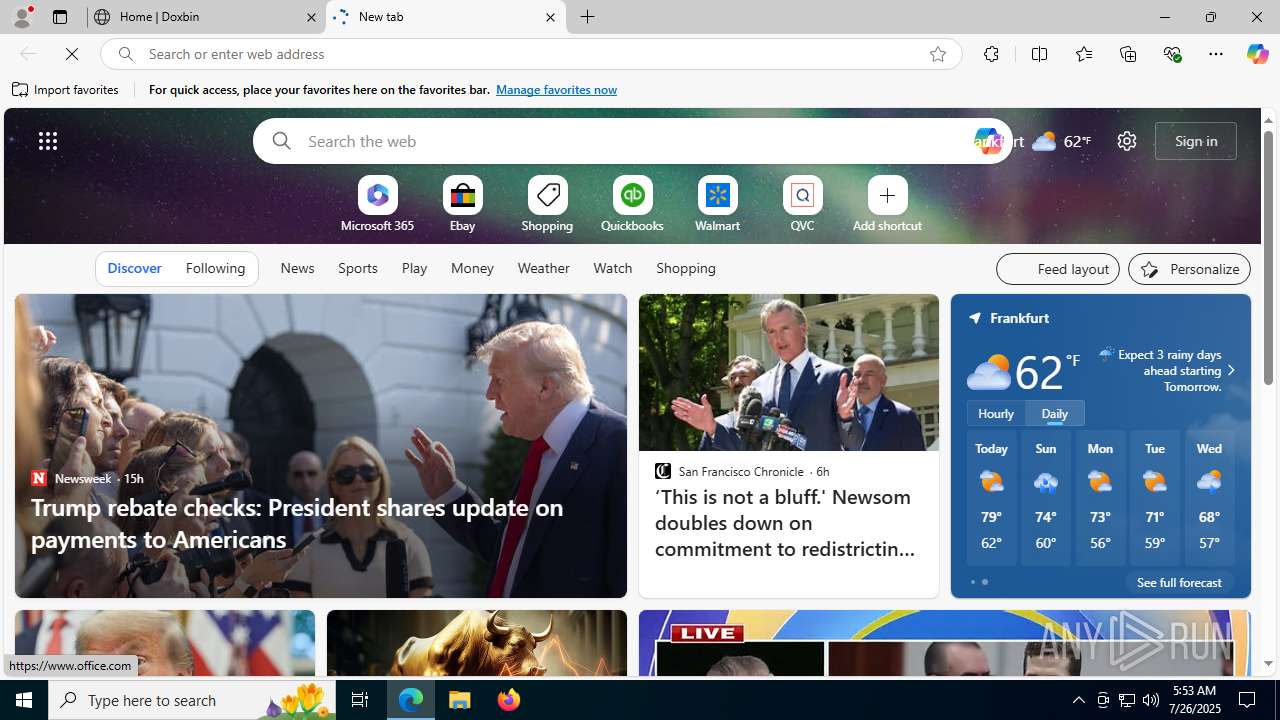Switch the weather card to Hourly
Screen dimensions: 1280x720
(996, 413)
